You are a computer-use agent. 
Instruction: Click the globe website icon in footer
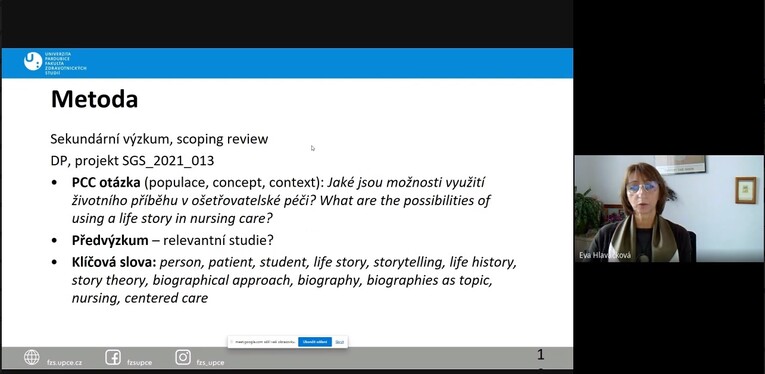tap(32, 357)
